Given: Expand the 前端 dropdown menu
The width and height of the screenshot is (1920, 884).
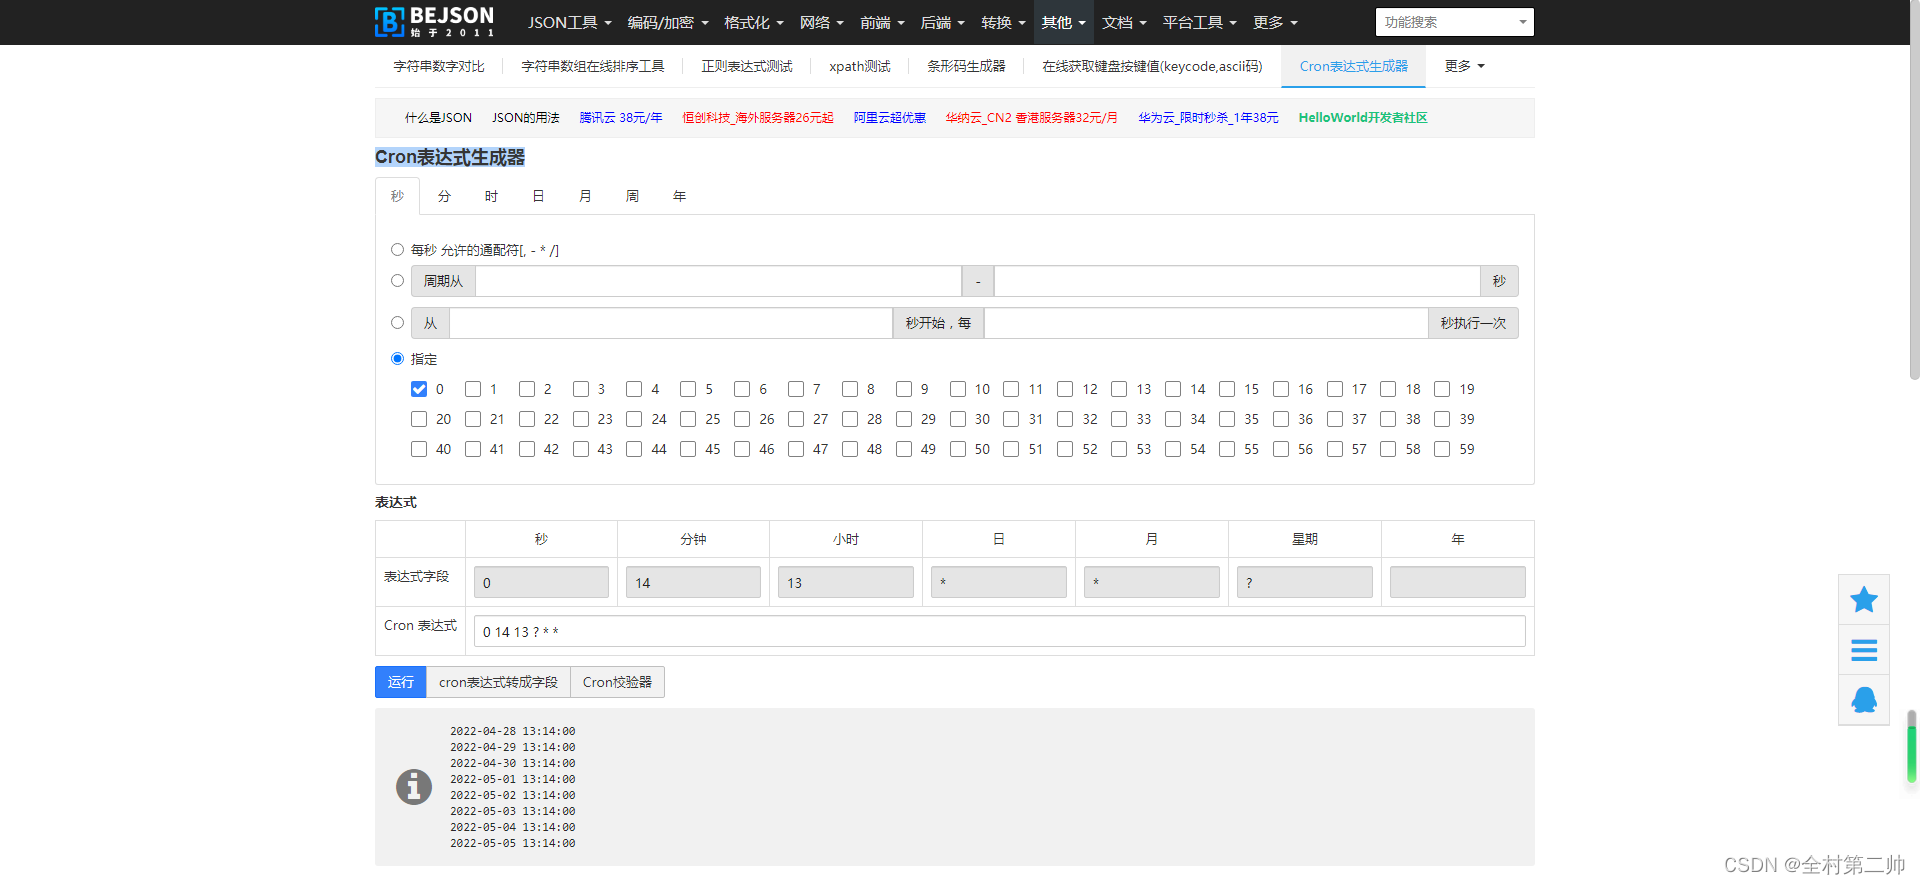Looking at the screenshot, I should coord(882,22).
